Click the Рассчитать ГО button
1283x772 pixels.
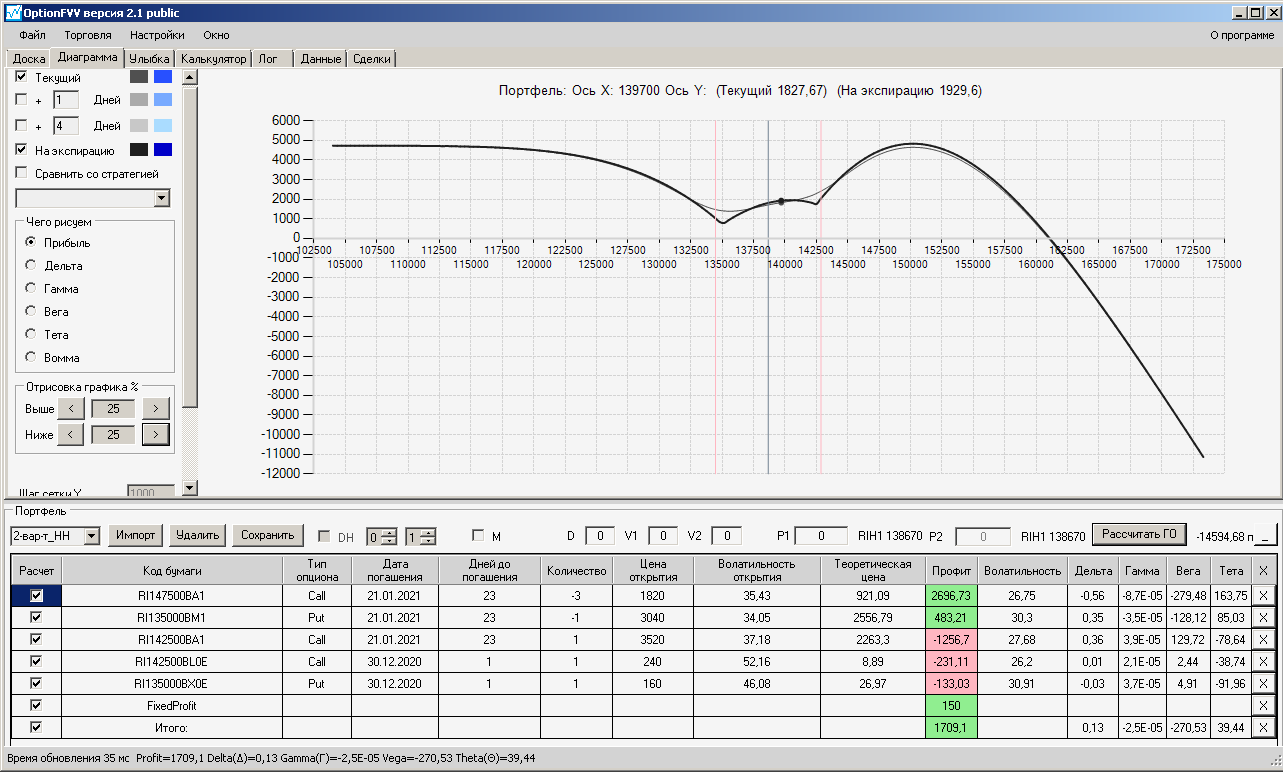(x=1139, y=535)
